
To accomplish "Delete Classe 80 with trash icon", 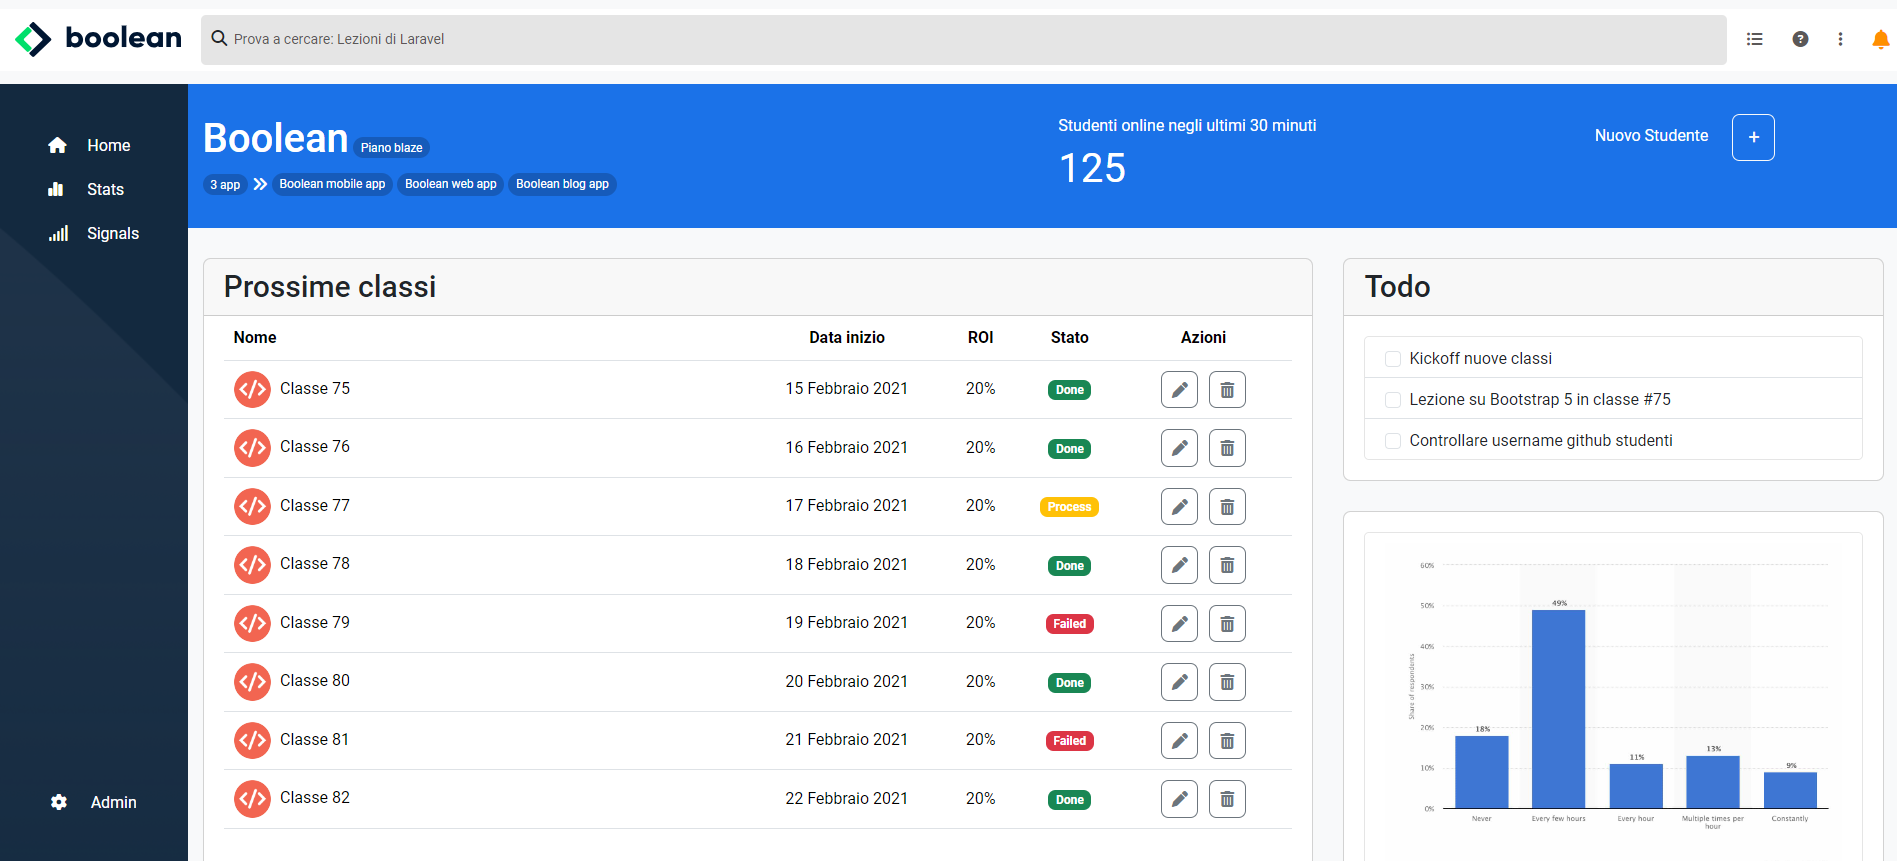I will click(x=1227, y=682).
